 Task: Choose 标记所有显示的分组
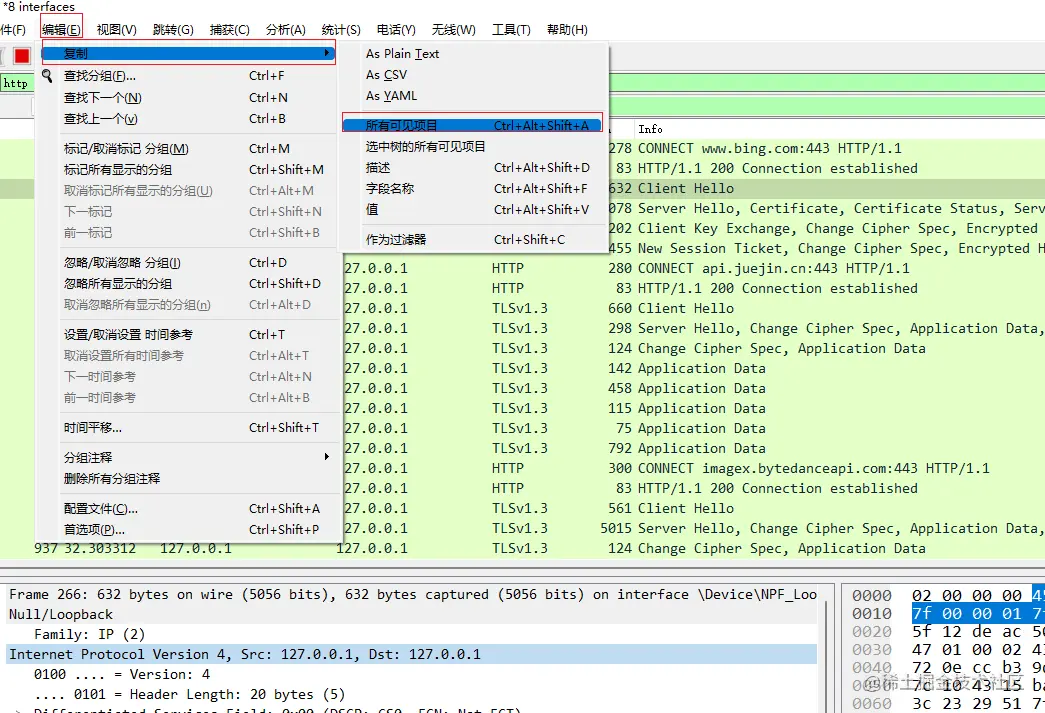tap(188, 170)
